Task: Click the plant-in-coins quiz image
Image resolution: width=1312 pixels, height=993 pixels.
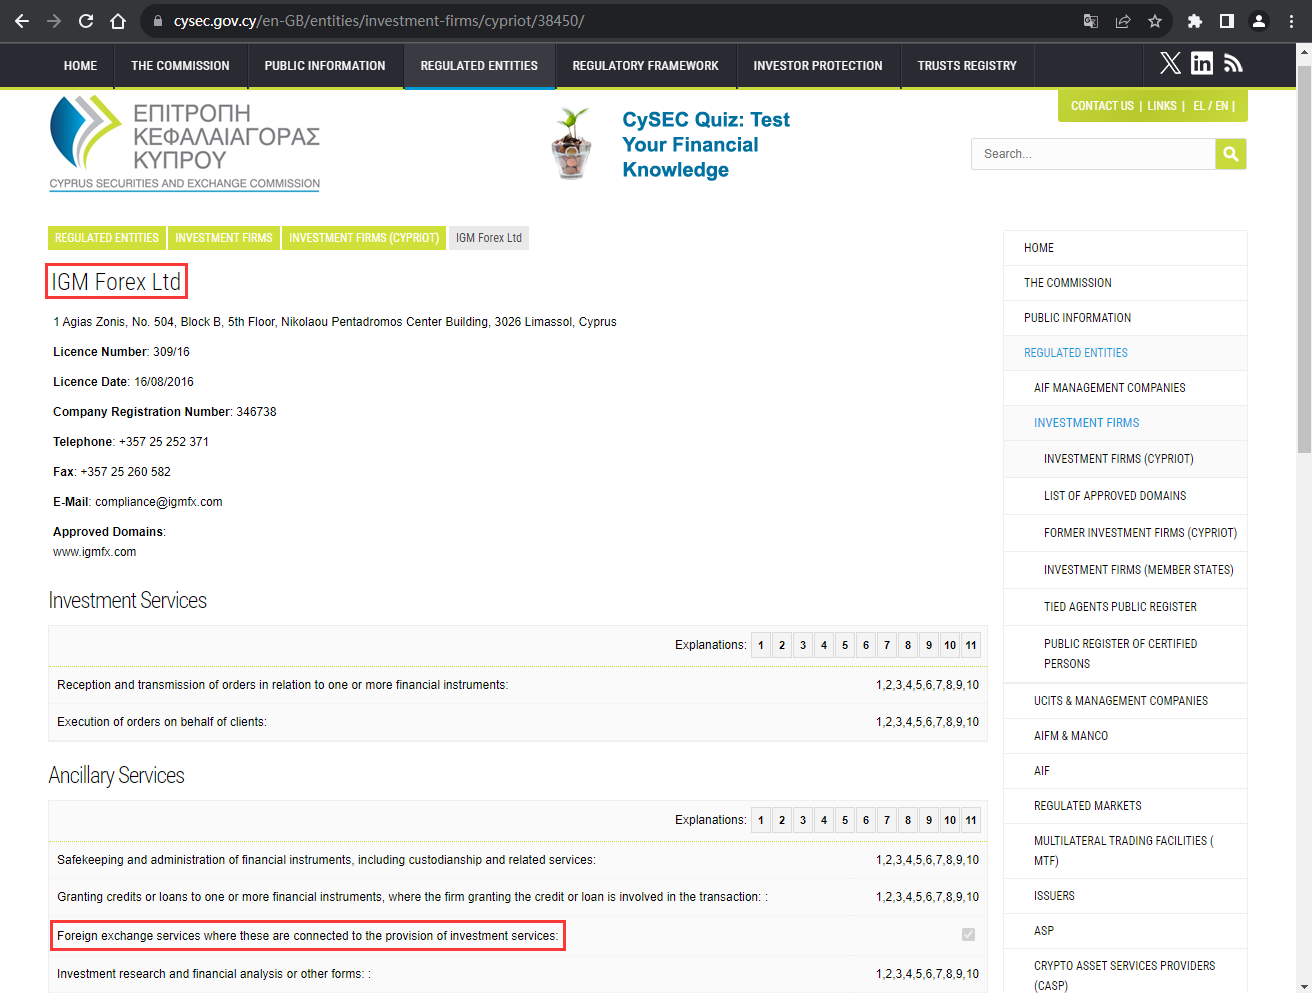Action: 572,143
